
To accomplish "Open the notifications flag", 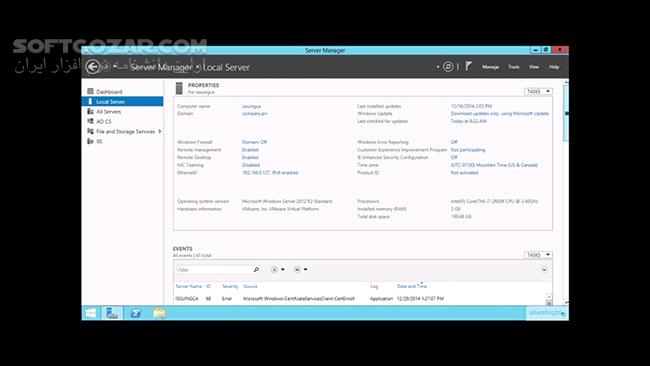I will (468, 66).
